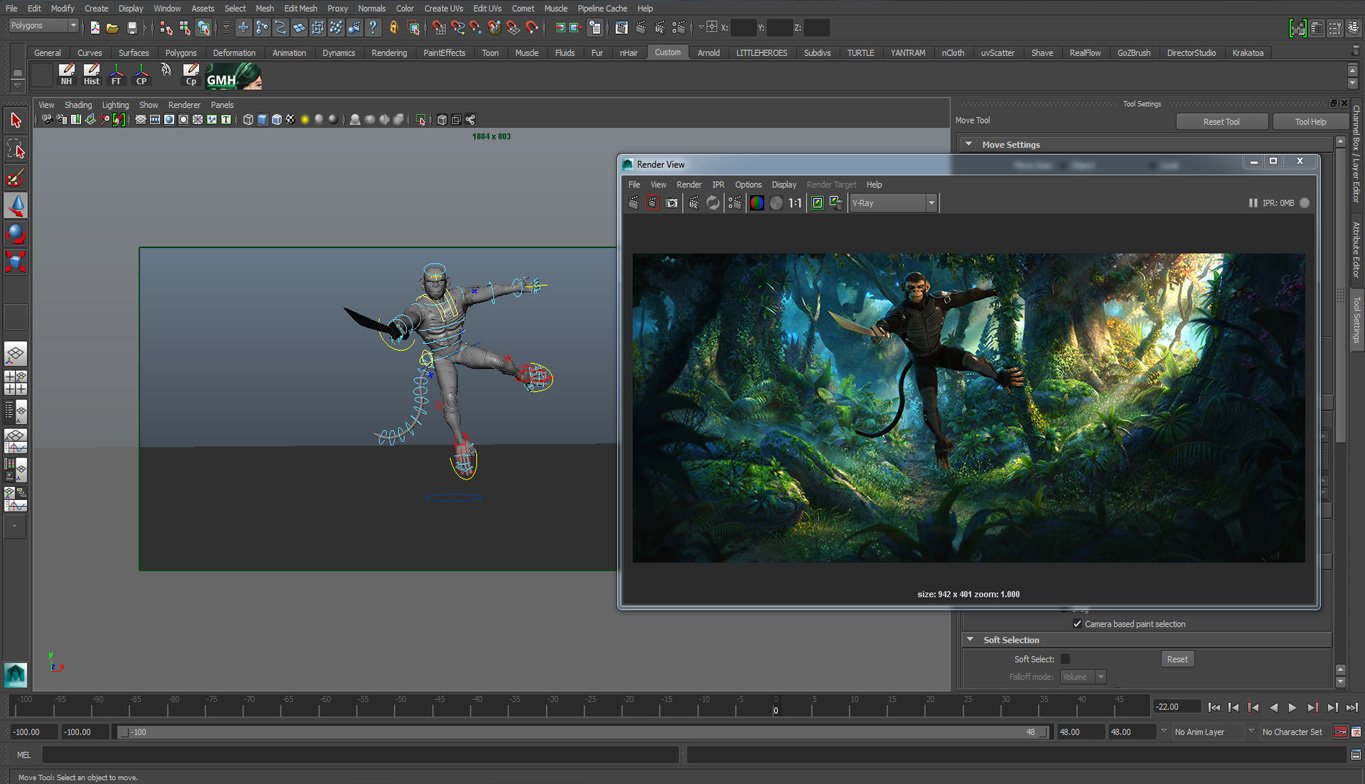This screenshot has width=1365, height=784.
Task: Activate the red Scale tool icon
Action: (15, 261)
